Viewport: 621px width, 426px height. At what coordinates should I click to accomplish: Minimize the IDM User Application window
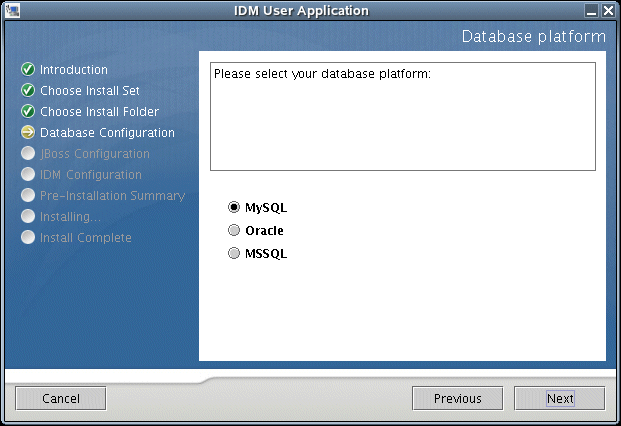coord(592,10)
